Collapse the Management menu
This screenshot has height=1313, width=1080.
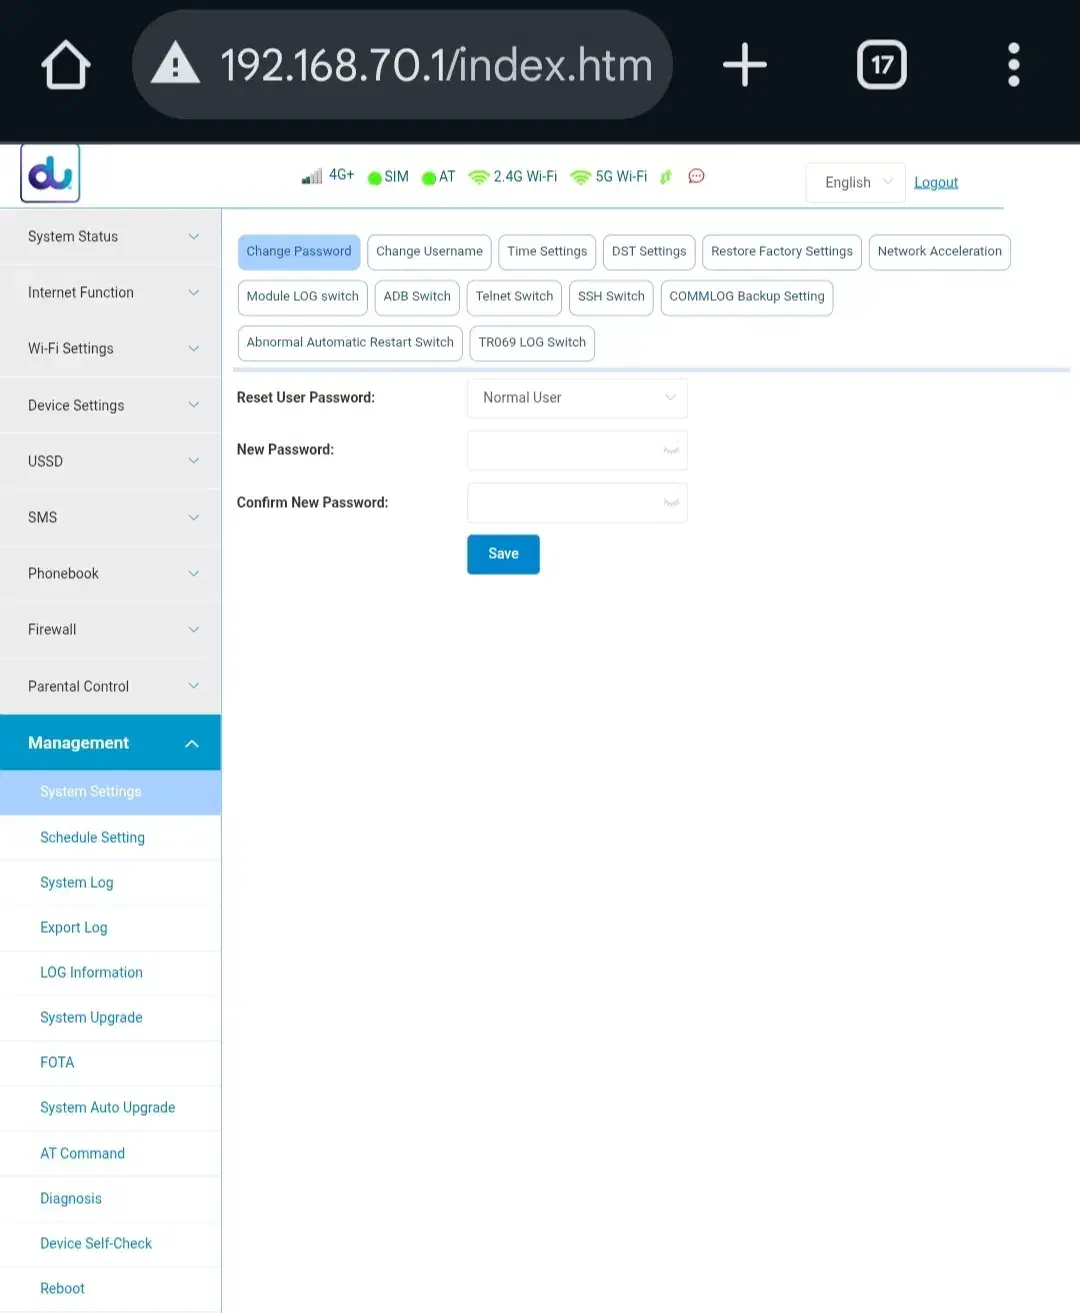pos(110,743)
